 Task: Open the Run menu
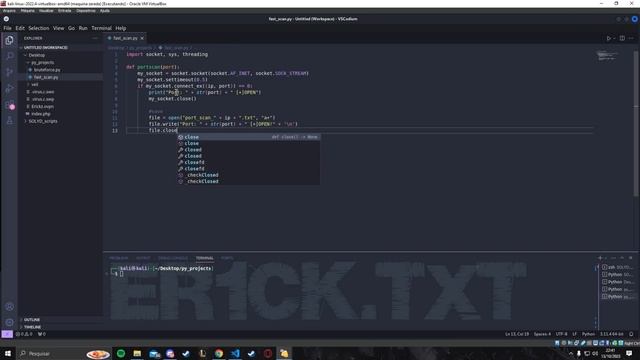[x=83, y=28]
